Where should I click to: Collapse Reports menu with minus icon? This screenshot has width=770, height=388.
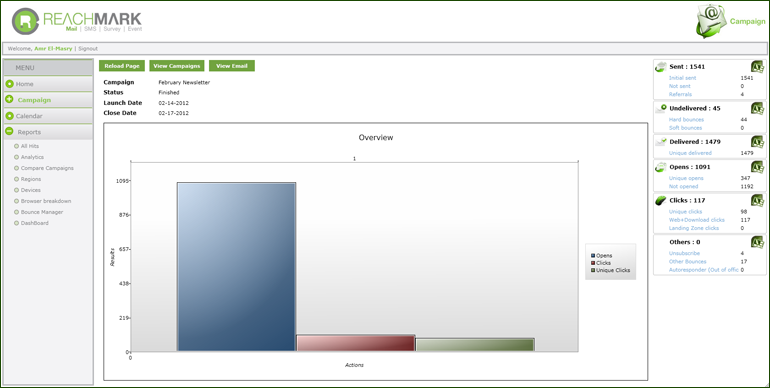(x=9, y=132)
